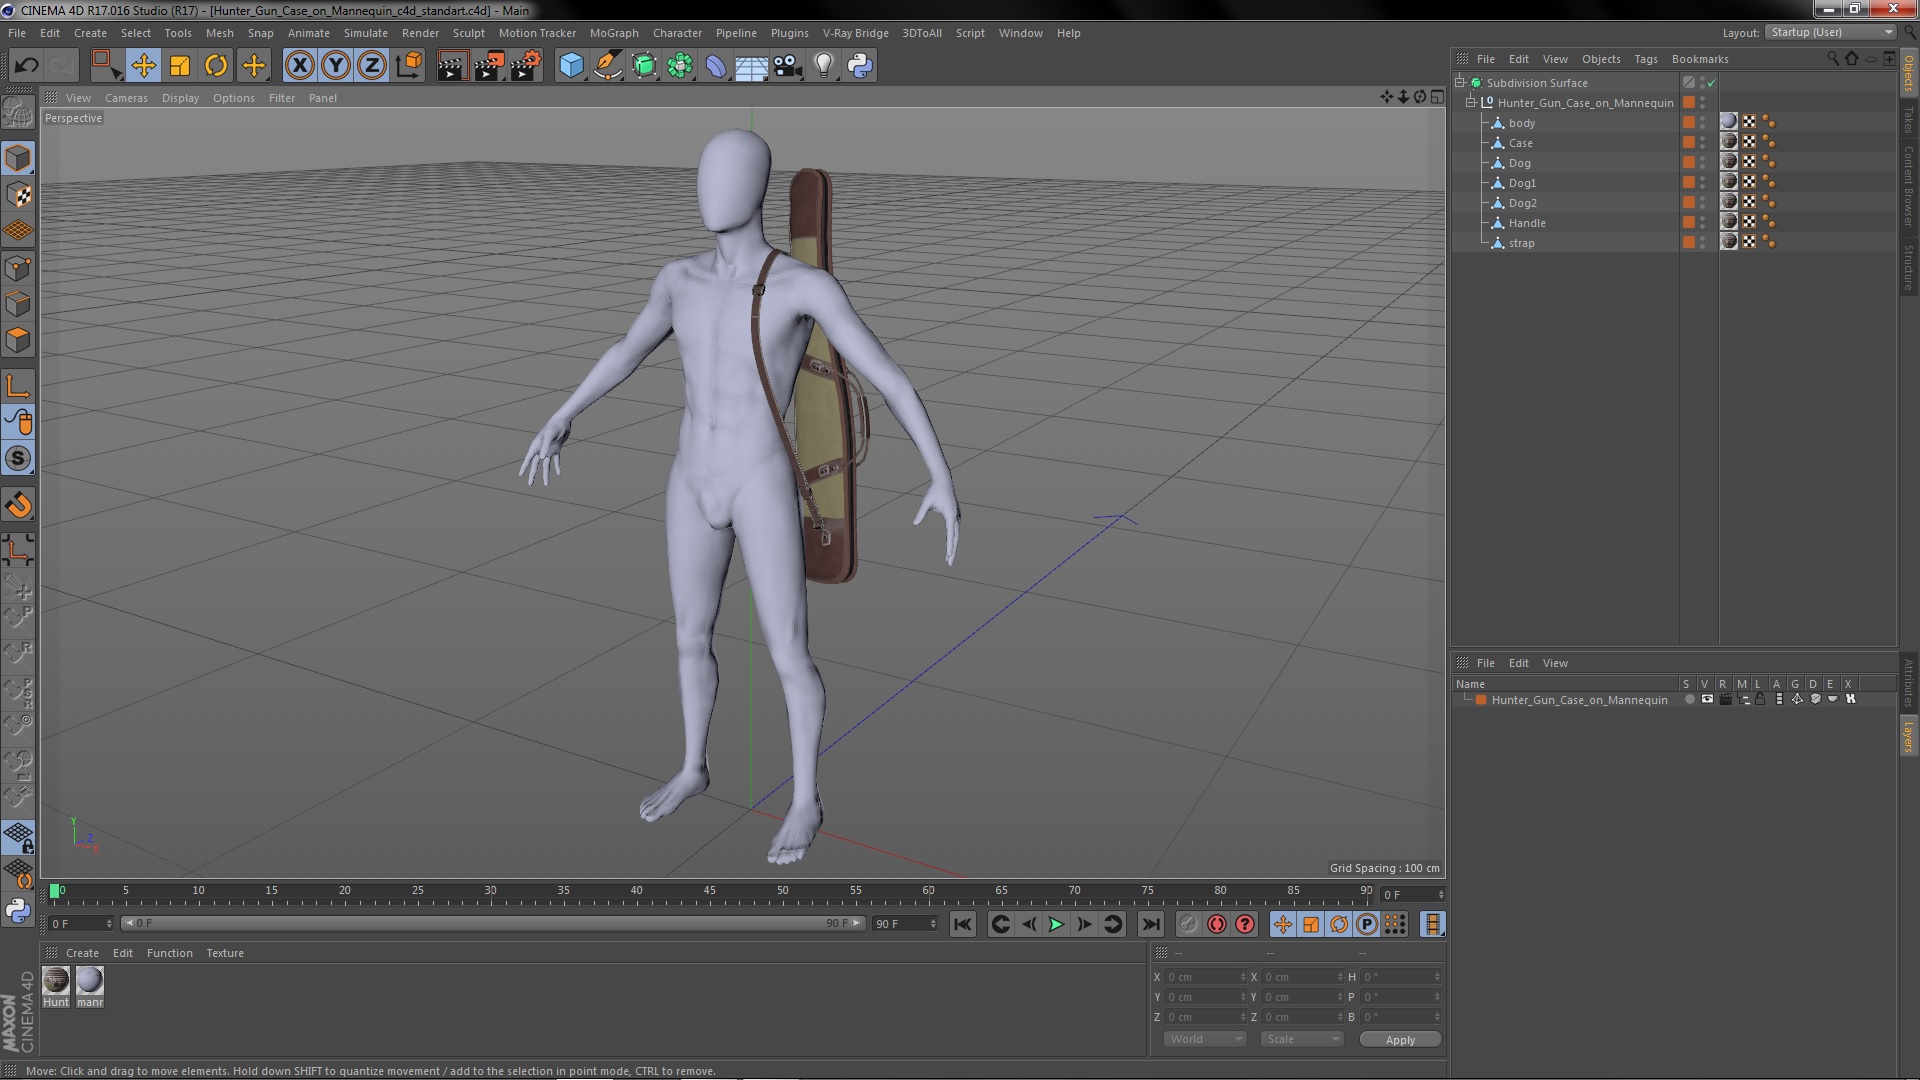The width and height of the screenshot is (1920, 1080).
Task: Open Layout Startup (User) dropdown
Action: [x=1831, y=32]
